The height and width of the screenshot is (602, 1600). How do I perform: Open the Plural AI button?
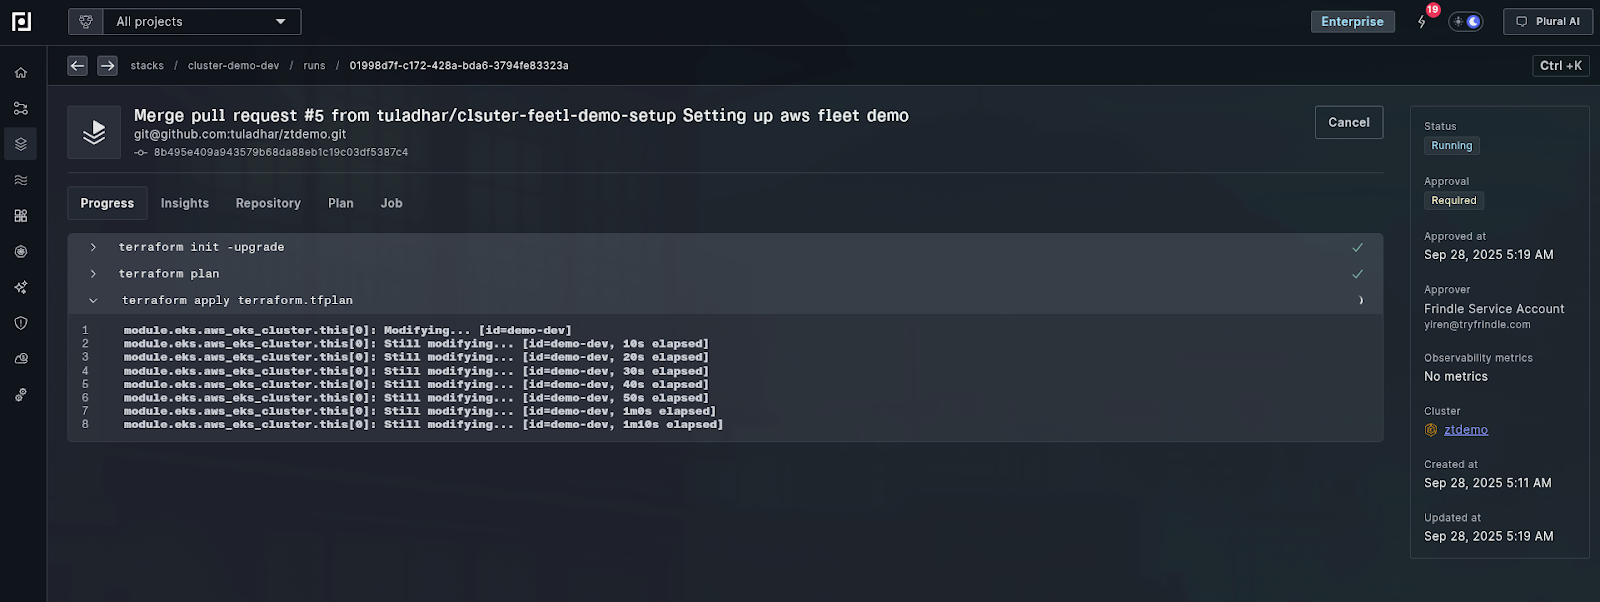pyautogui.click(x=1547, y=21)
